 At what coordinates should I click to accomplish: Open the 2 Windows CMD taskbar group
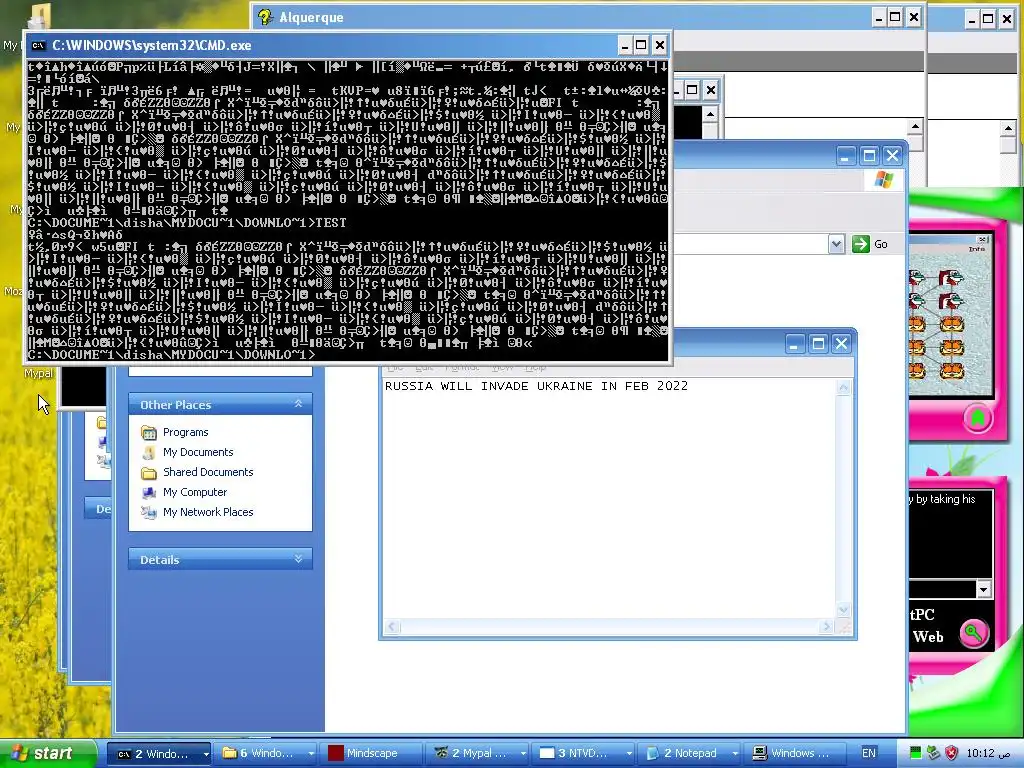pos(159,753)
